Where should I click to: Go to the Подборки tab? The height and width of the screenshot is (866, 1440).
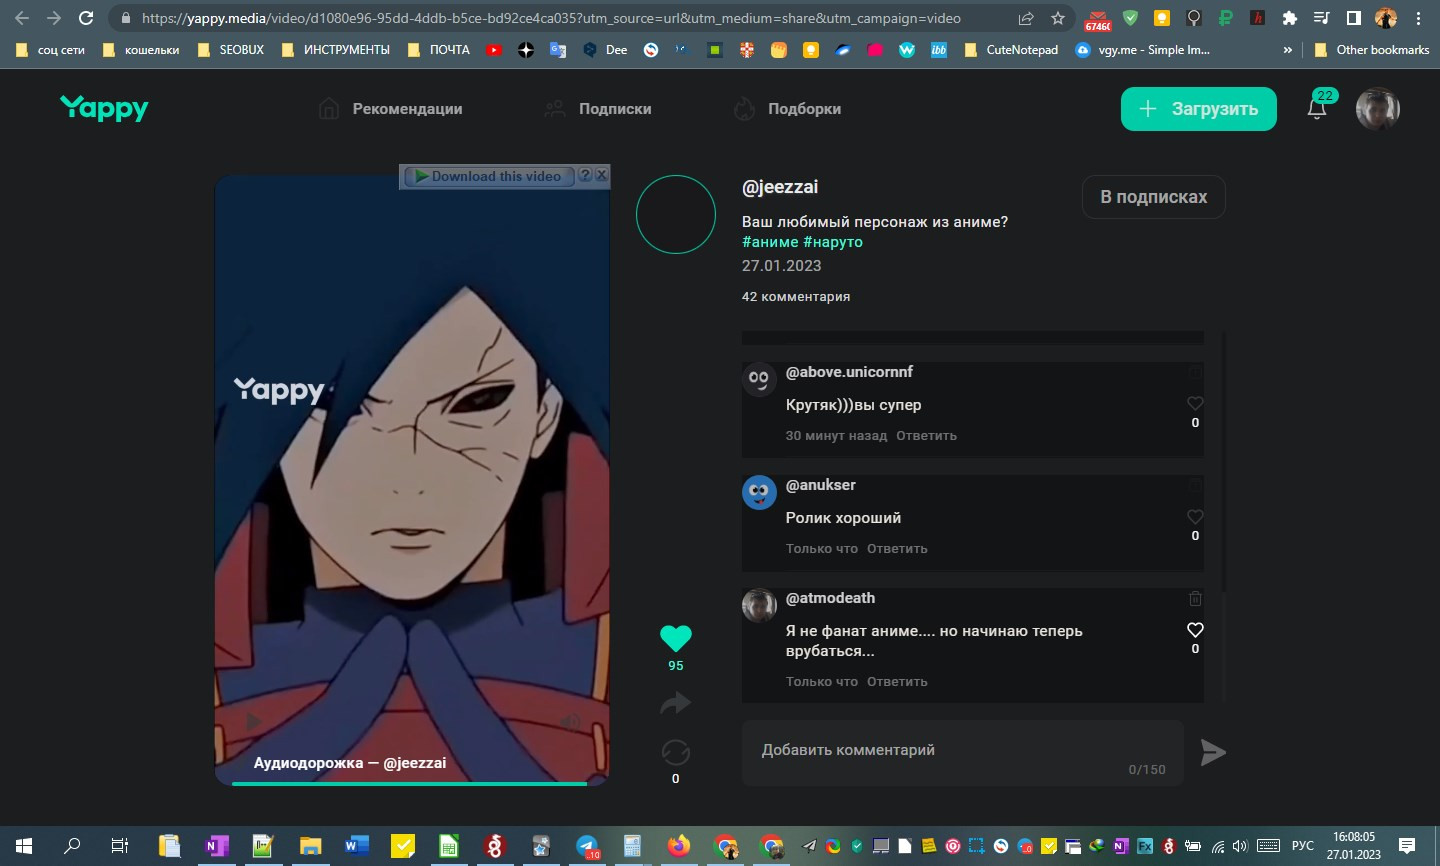(x=787, y=109)
